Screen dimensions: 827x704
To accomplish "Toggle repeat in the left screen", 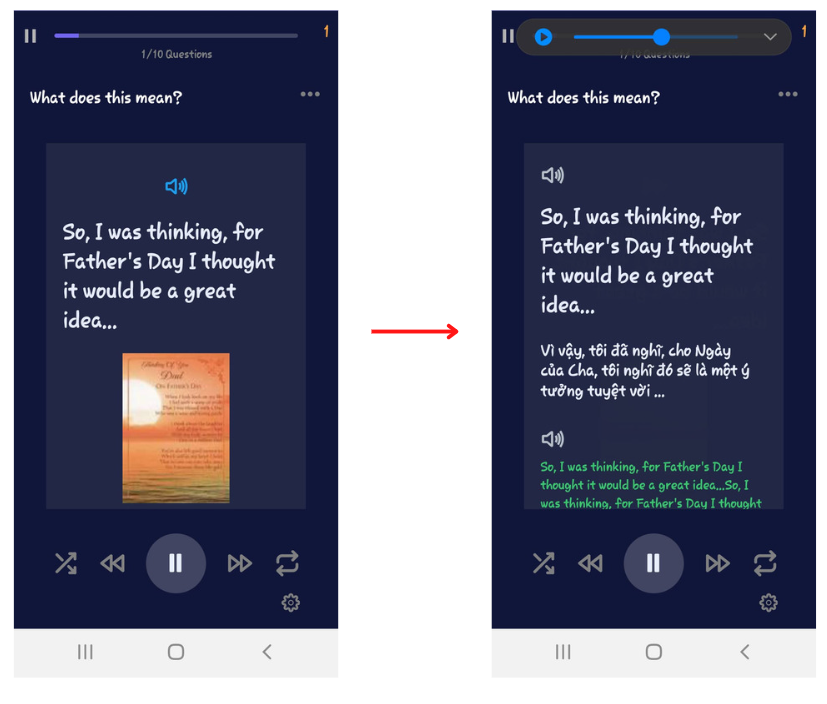I will [287, 563].
